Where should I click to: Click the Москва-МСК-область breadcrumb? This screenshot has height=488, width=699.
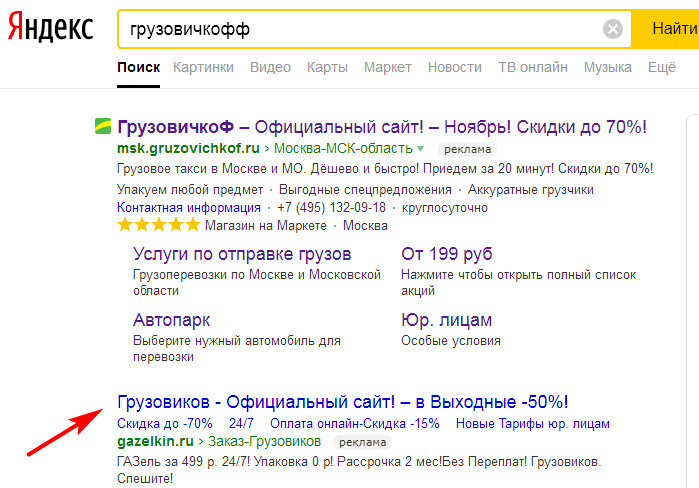(343, 148)
